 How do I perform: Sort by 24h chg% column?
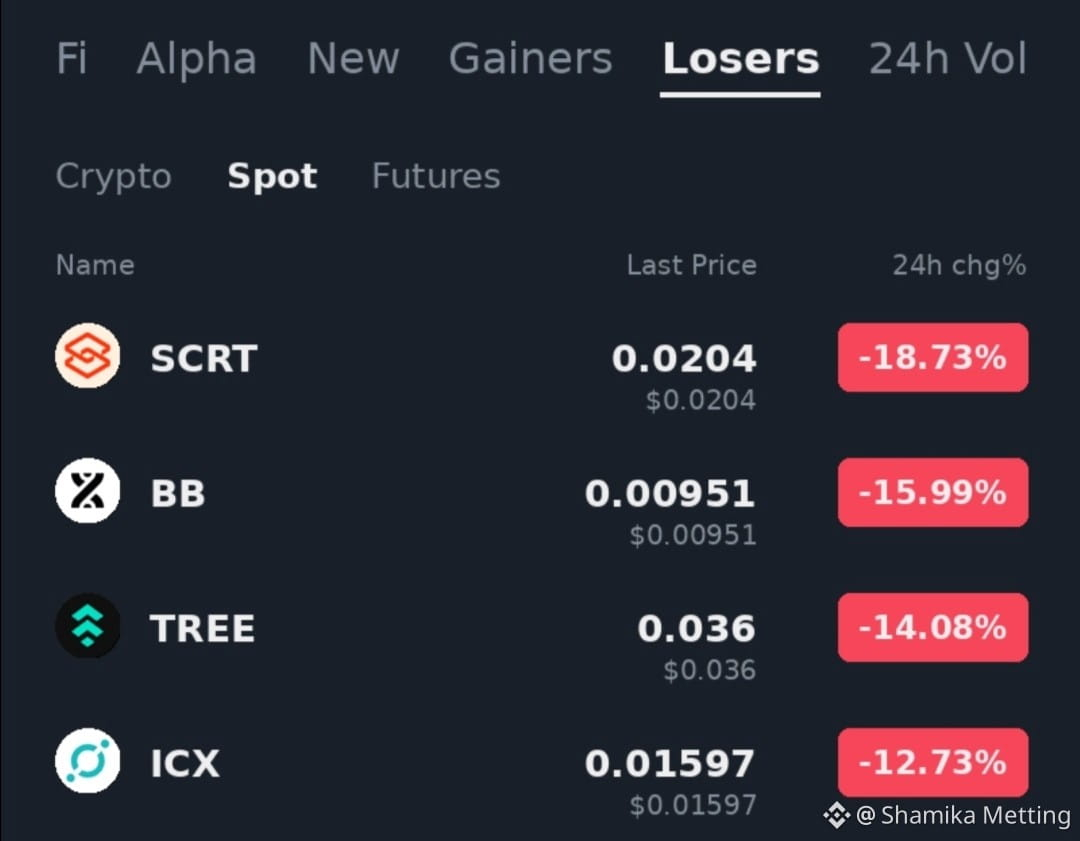coord(959,265)
